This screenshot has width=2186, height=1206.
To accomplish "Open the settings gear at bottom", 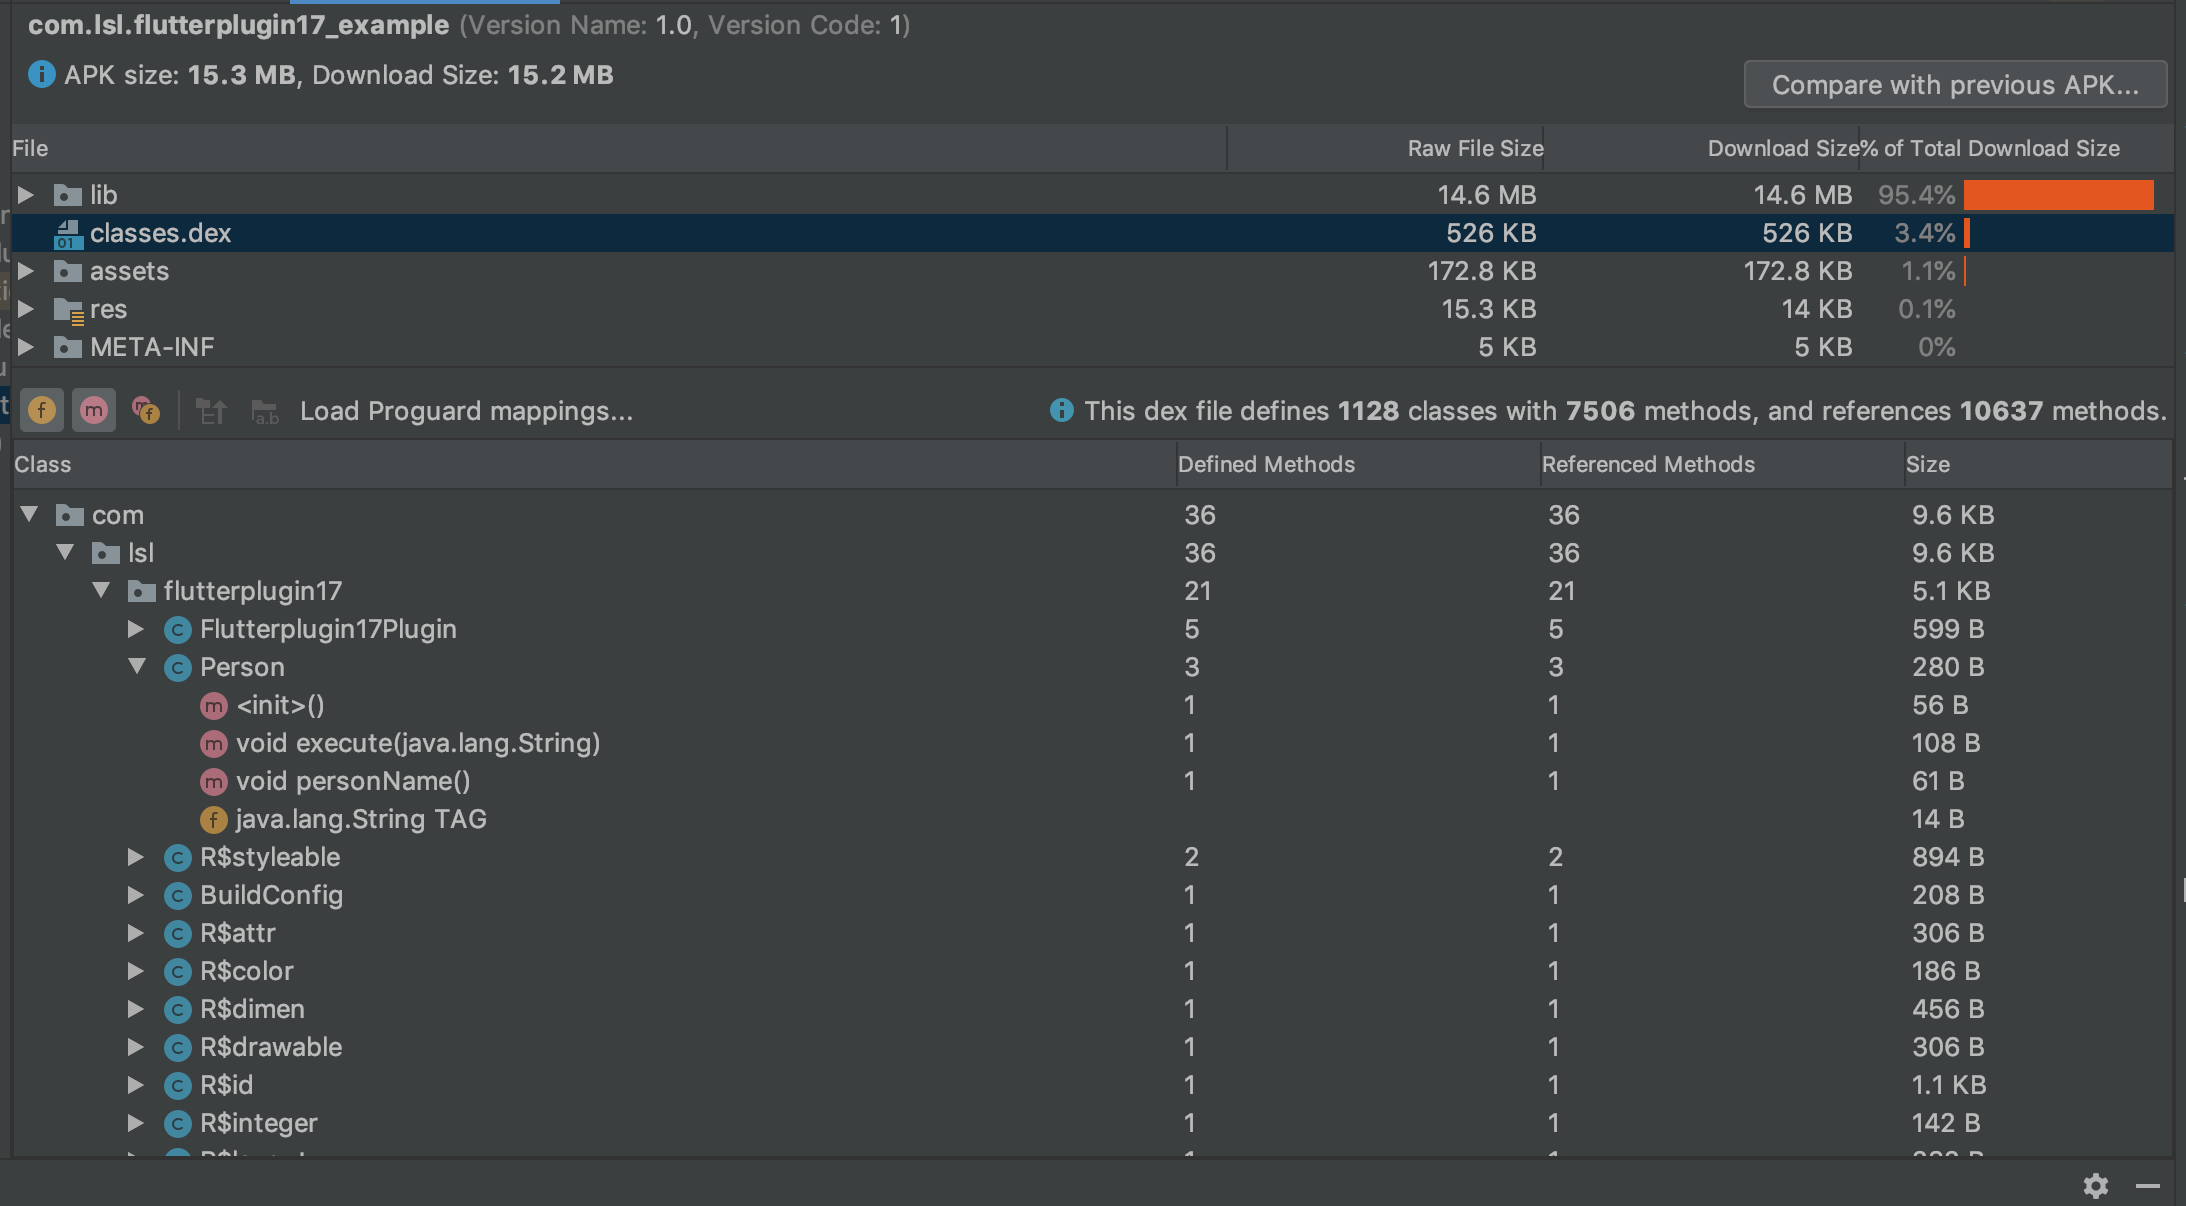I will click(x=2096, y=1185).
